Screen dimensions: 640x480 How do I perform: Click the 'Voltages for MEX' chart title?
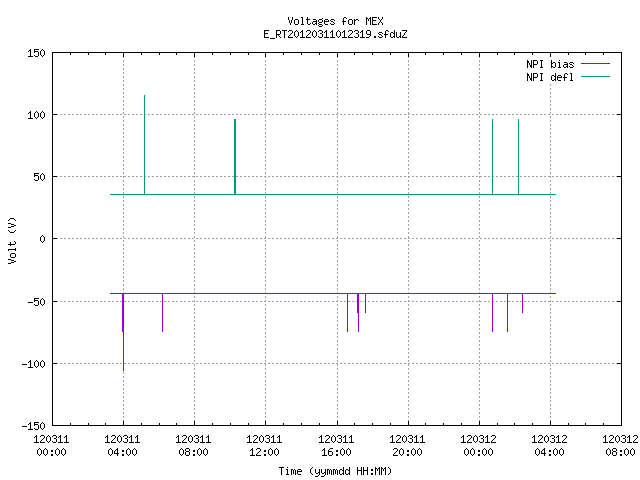coord(335,21)
